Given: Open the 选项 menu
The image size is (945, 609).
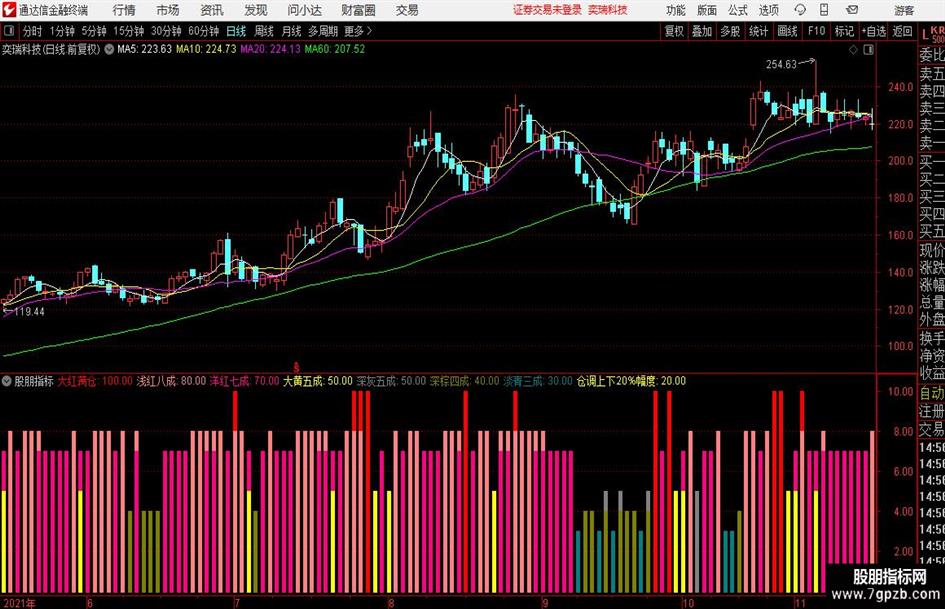Looking at the screenshot, I should tap(768, 10).
